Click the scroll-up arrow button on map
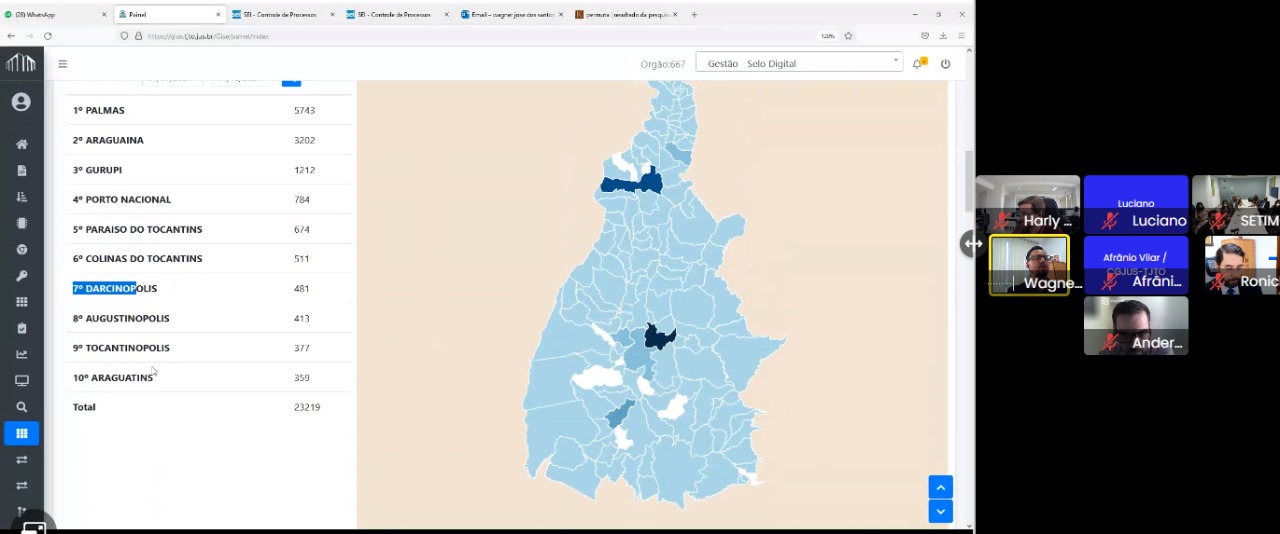The width and height of the screenshot is (1280, 534). [940, 487]
